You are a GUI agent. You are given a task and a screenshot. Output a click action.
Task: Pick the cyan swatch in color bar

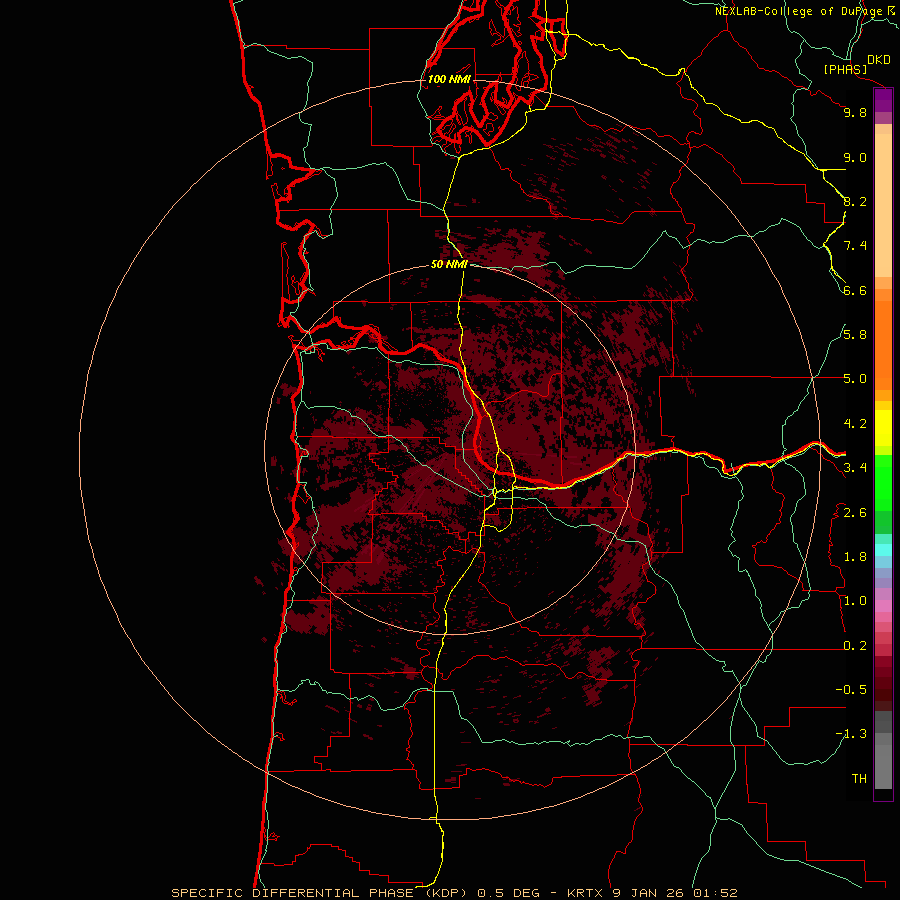coord(883,550)
